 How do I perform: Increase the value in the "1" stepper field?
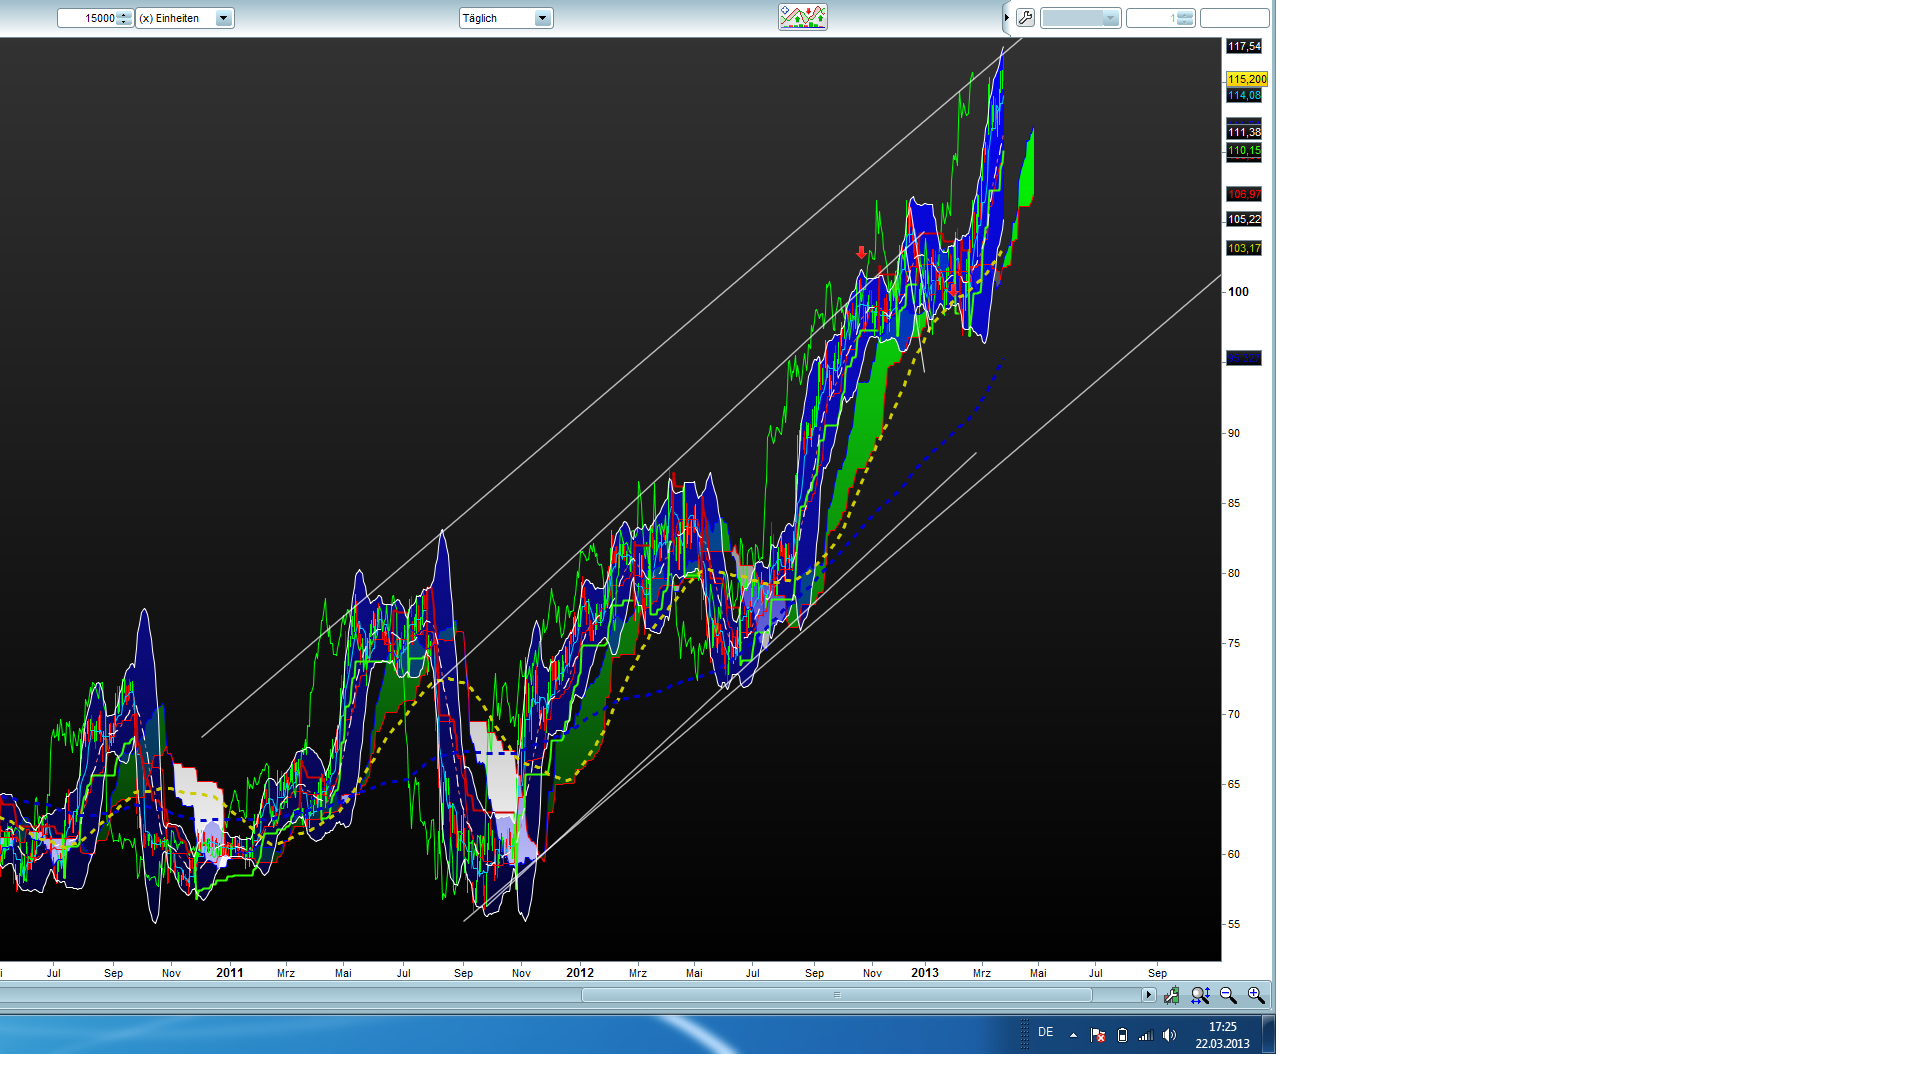[1185, 13]
